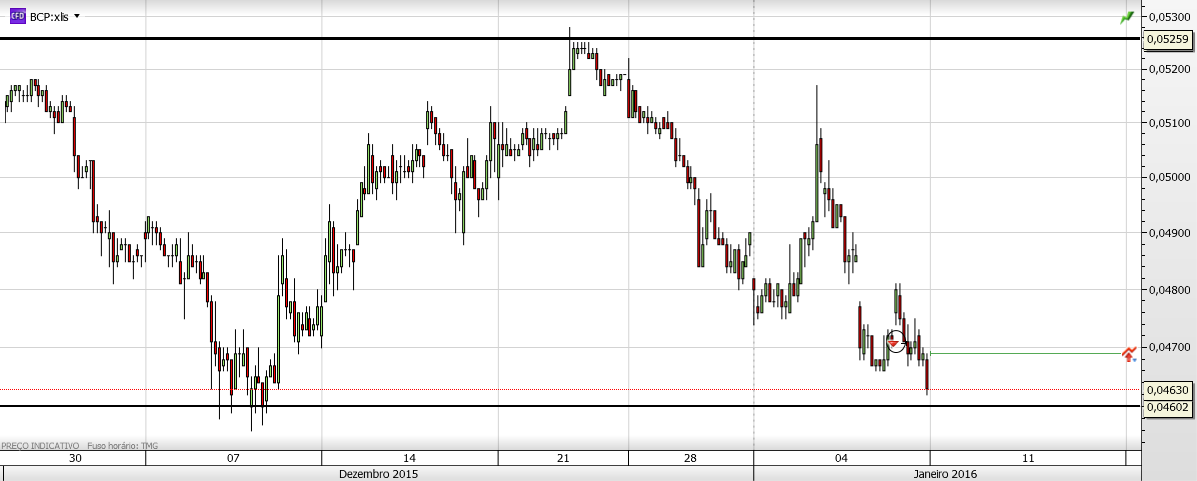Click the green arrow icon at top right
1197x481 pixels.
1127,17
